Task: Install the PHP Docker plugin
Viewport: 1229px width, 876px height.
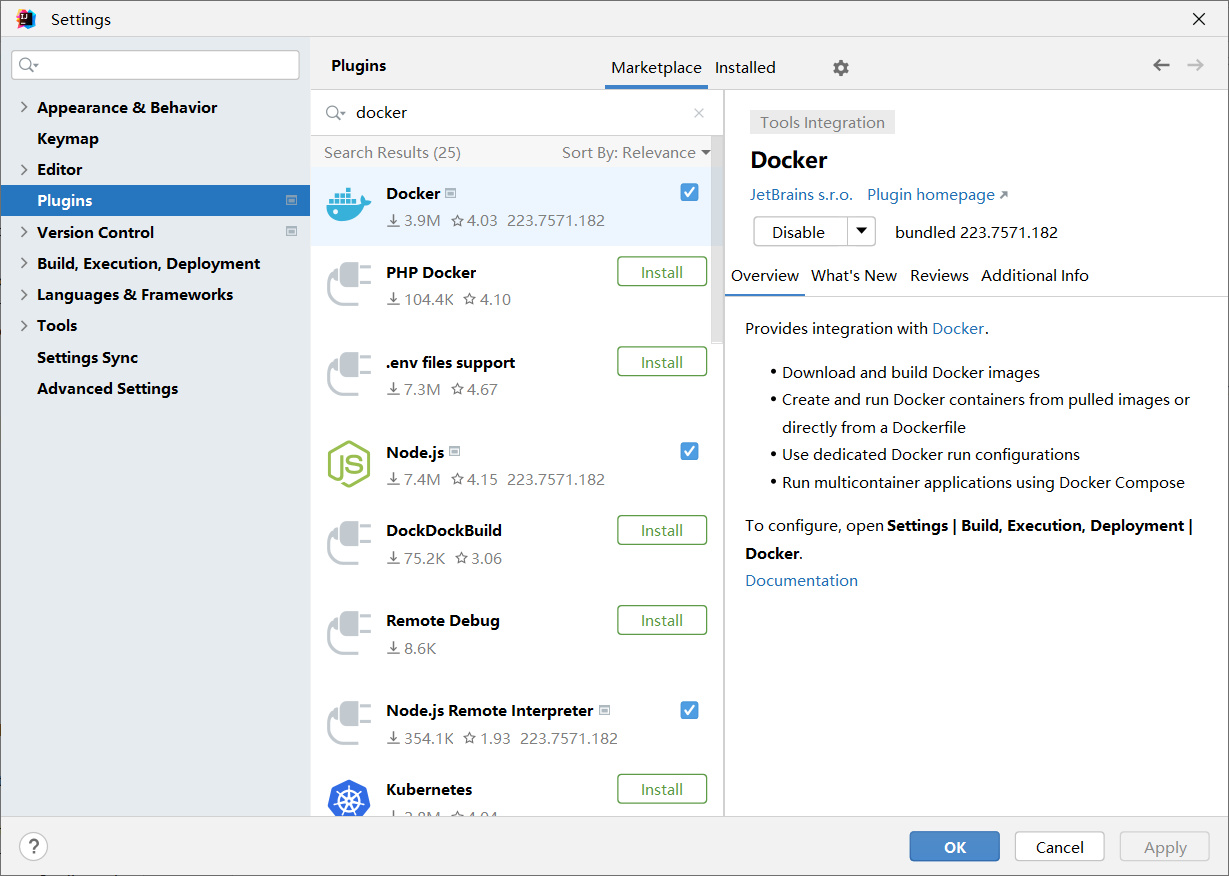Action: (x=662, y=272)
